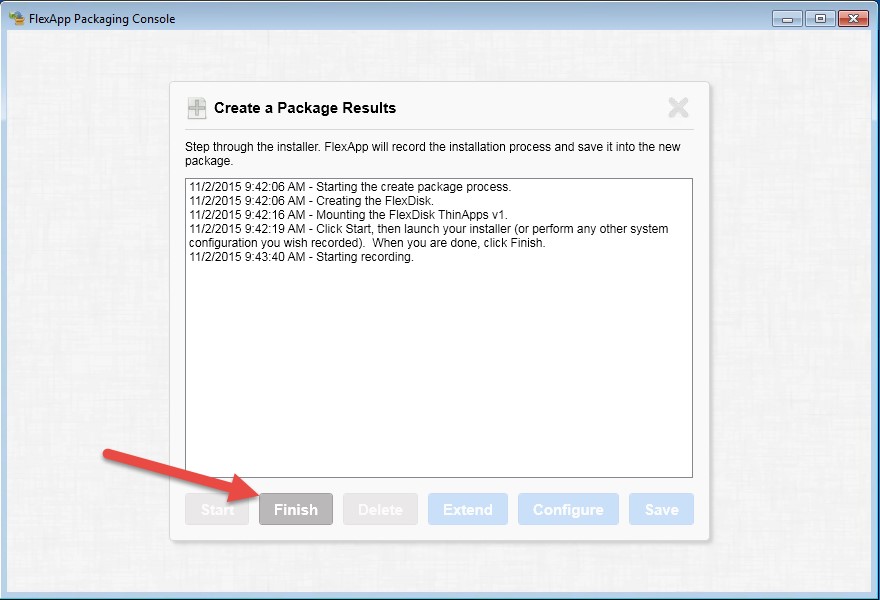Click the Delete button
This screenshot has width=880, height=600.
380,509
